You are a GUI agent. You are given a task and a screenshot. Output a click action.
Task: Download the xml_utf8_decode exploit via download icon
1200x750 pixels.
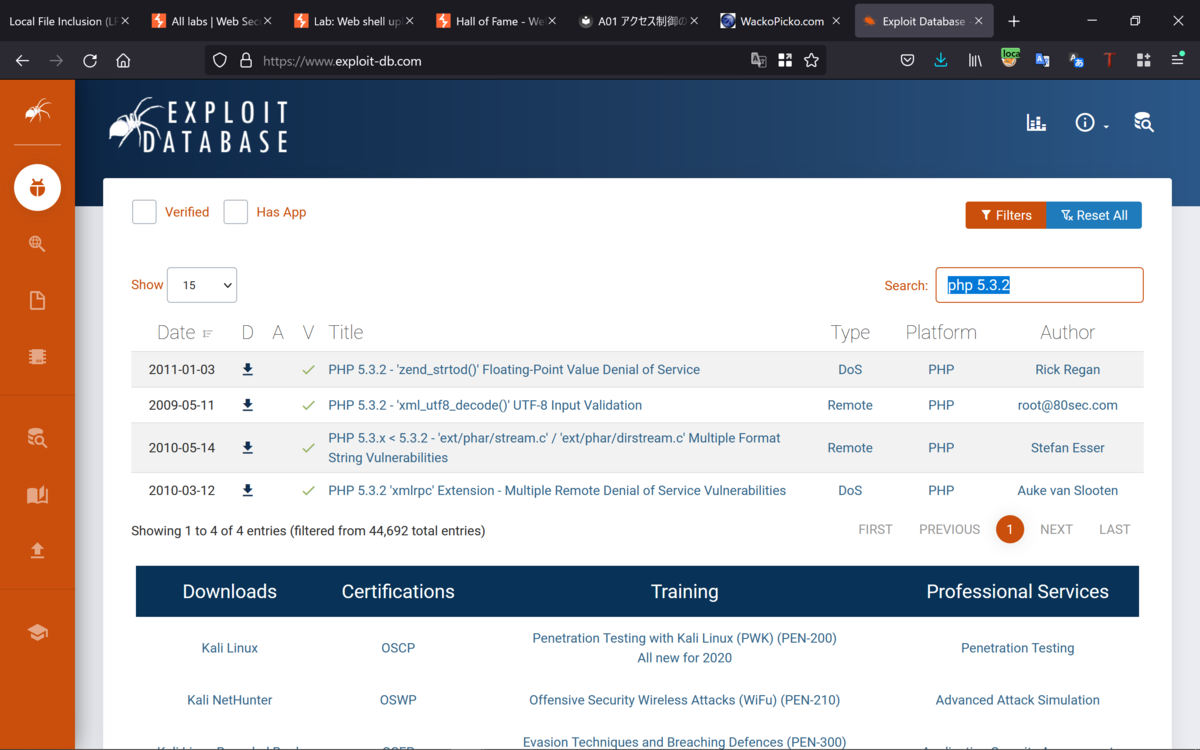pyautogui.click(x=248, y=405)
